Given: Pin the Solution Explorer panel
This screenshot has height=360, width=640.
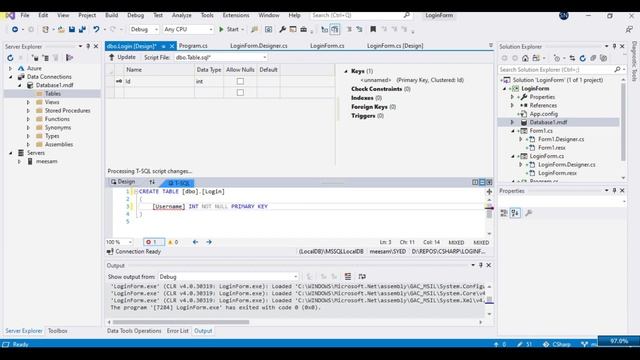Looking at the screenshot, I should (x=614, y=46).
